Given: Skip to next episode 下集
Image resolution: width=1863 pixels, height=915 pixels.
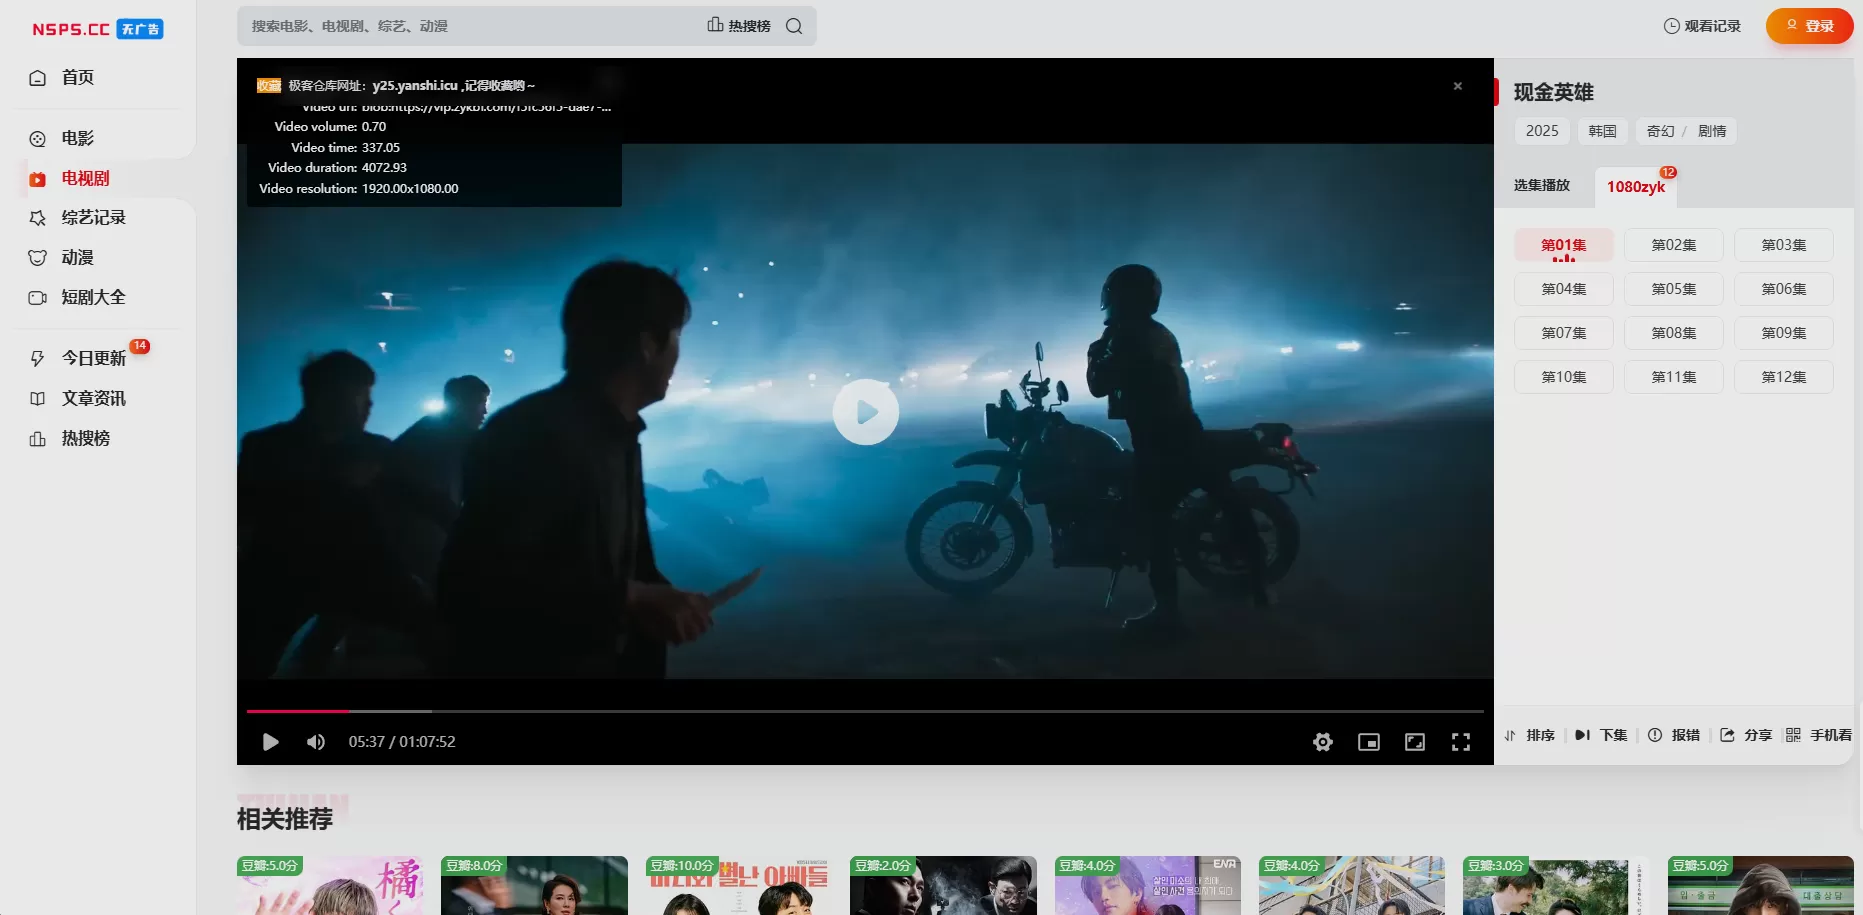Looking at the screenshot, I should tap(1601, 735).
